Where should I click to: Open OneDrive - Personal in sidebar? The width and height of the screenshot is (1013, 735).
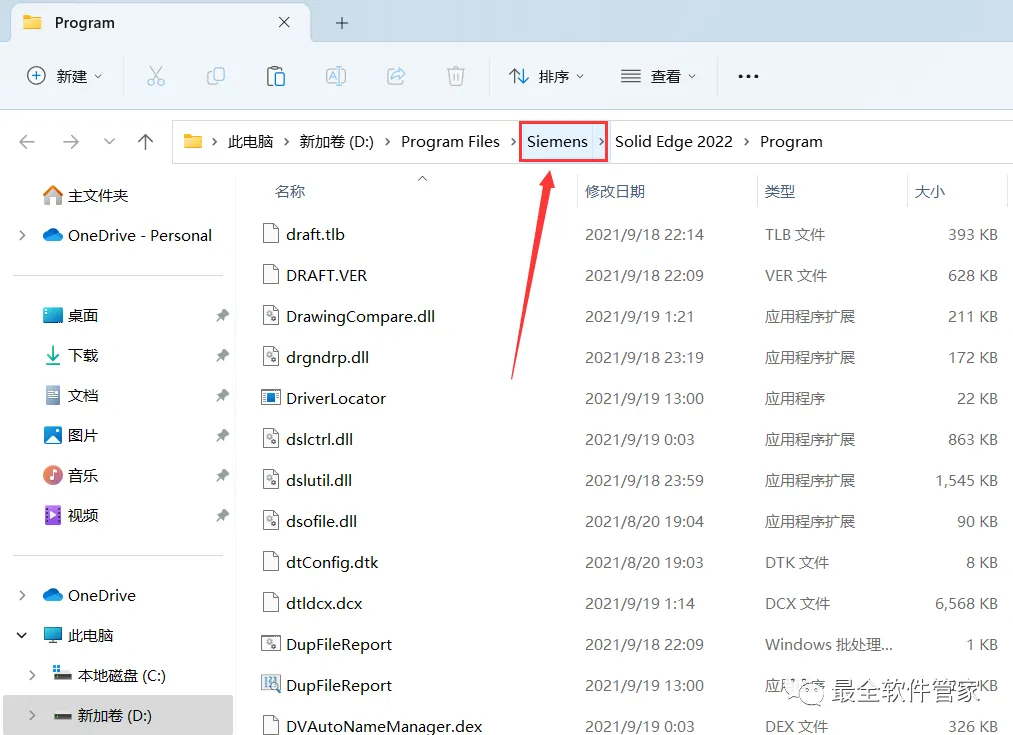point(127,235)
